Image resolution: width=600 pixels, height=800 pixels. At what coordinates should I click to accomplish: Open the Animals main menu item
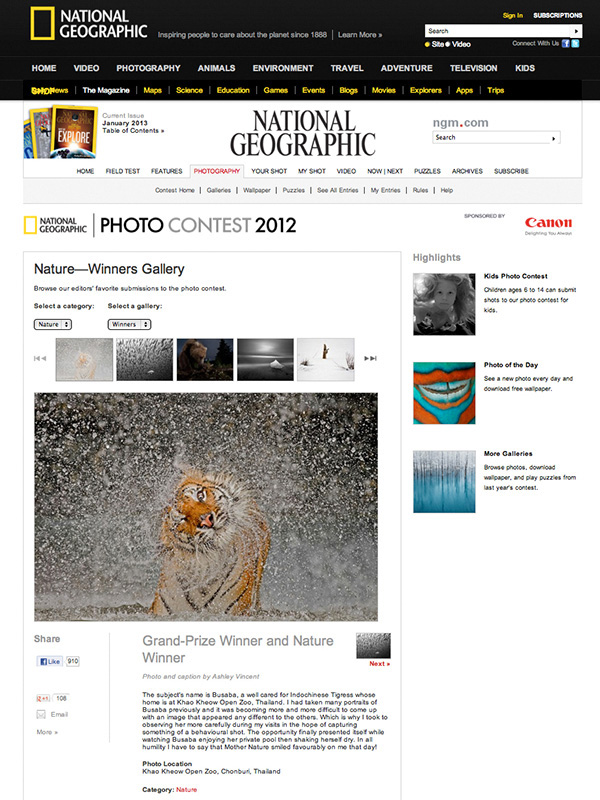(216, 68)
